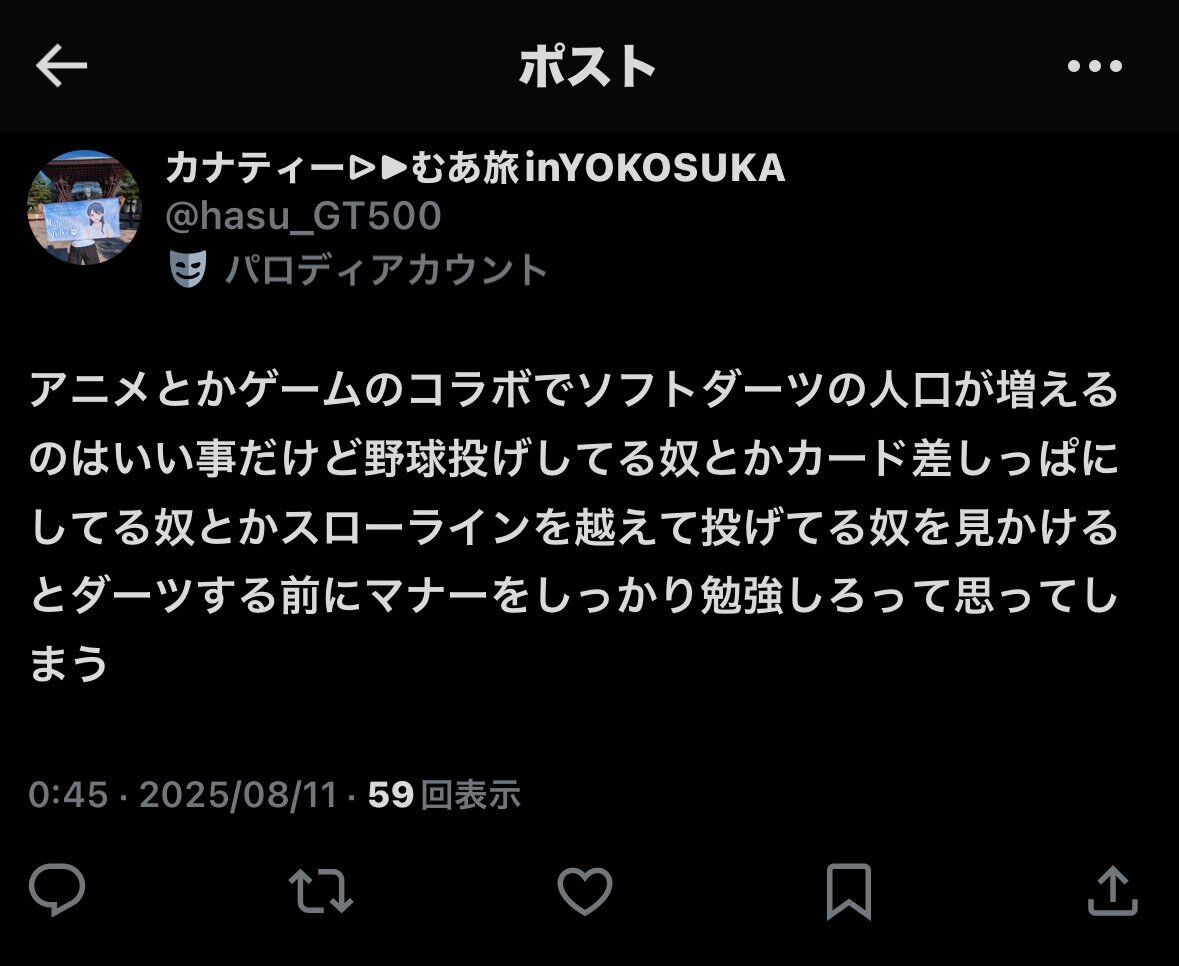Image resolution: width=1179 pixels, height=966 pixels.
Task: Reply to the post via speech bubble icon
Action: tap(56, 890)
